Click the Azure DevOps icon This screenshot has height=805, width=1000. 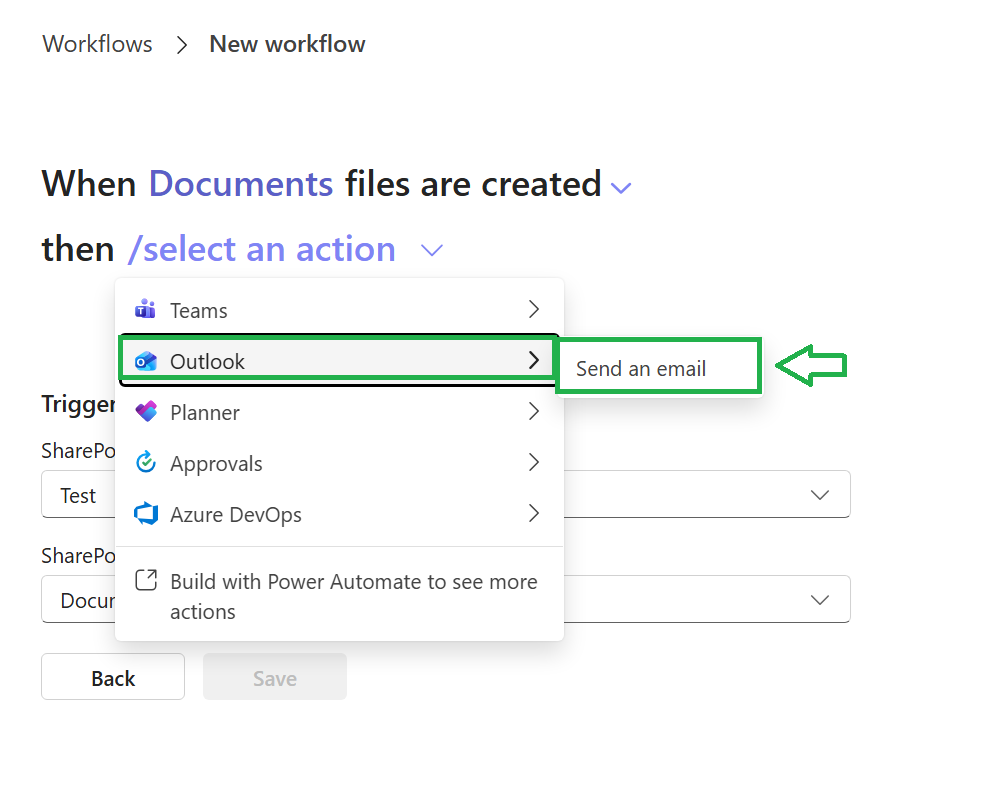[x=146, y=513]
